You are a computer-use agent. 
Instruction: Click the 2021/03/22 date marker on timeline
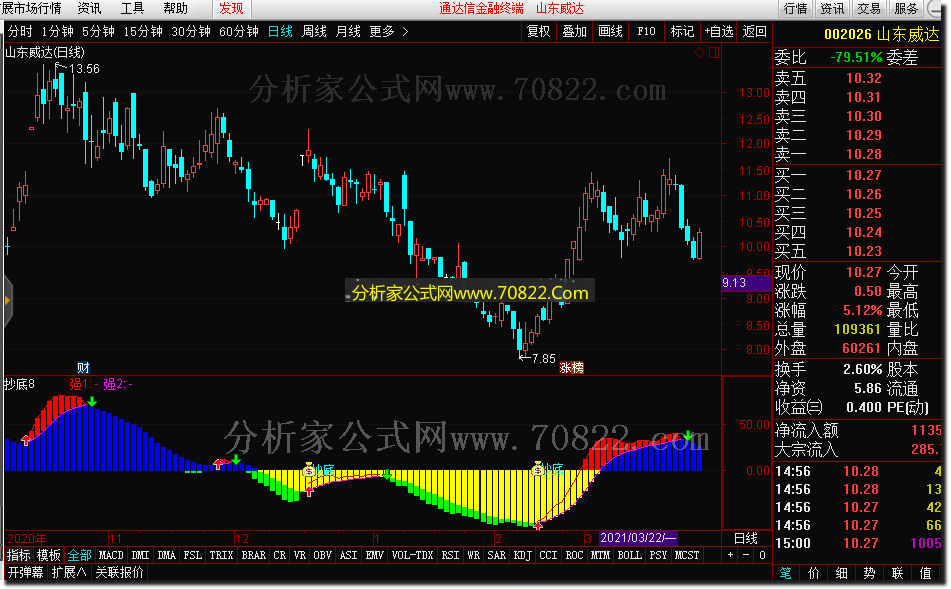pyautogui.click(x=637, y=538)
